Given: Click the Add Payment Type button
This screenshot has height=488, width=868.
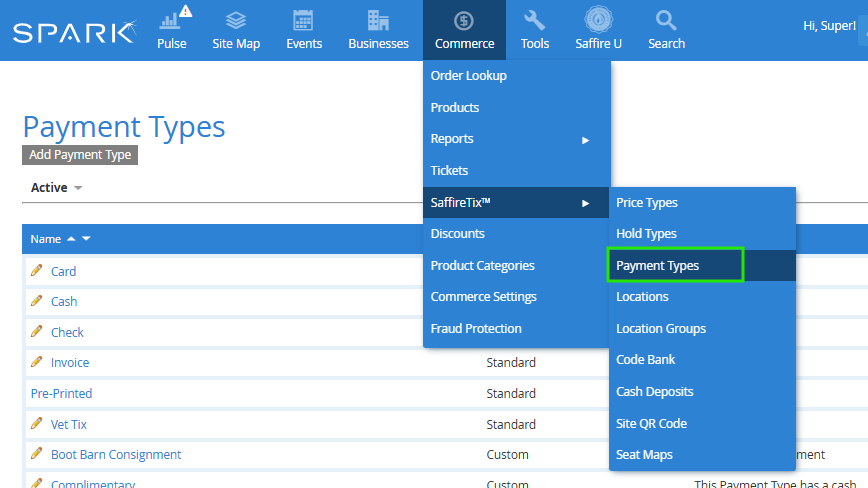Looking at the screenshot, I should [80, 155].
